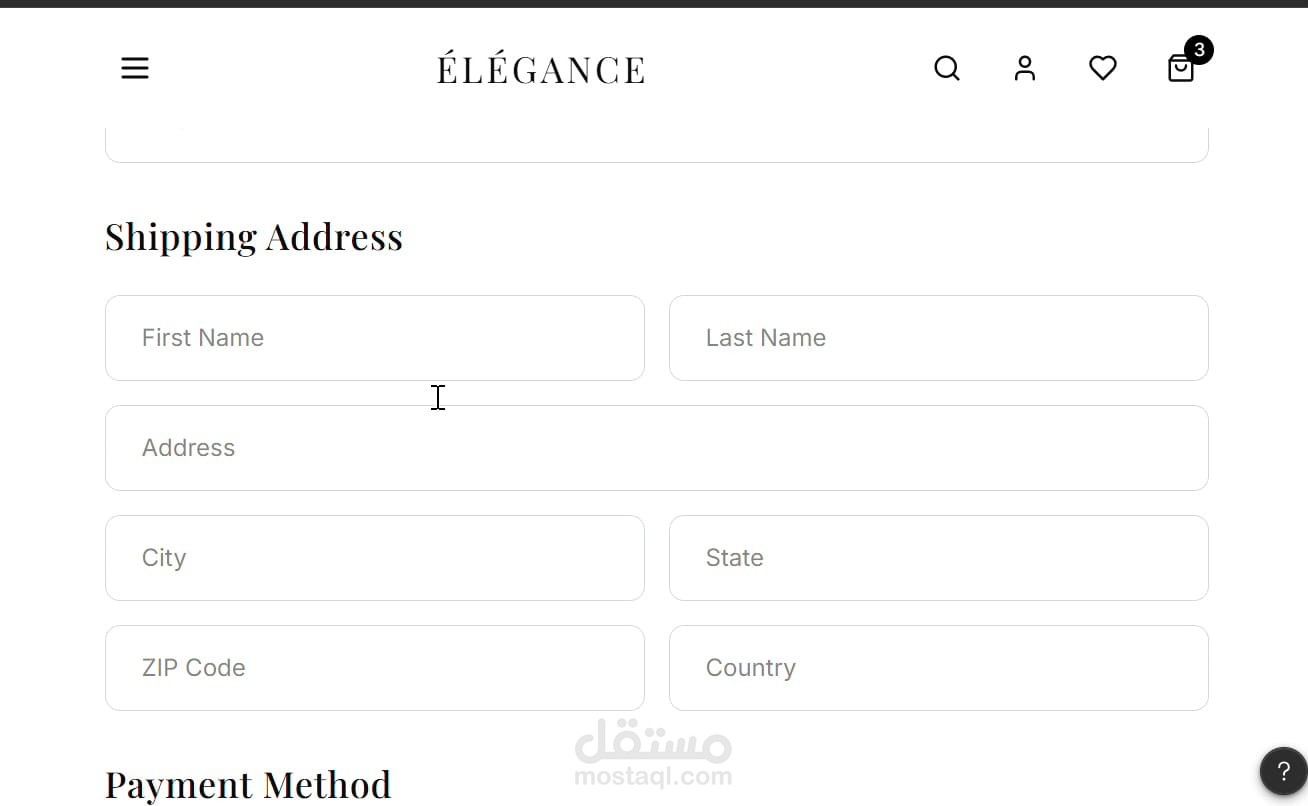The height and width of the screenshot is (806, 1308).
Task: Go to home via ÉLÉGANCE logo
Action: coord(540,69)
